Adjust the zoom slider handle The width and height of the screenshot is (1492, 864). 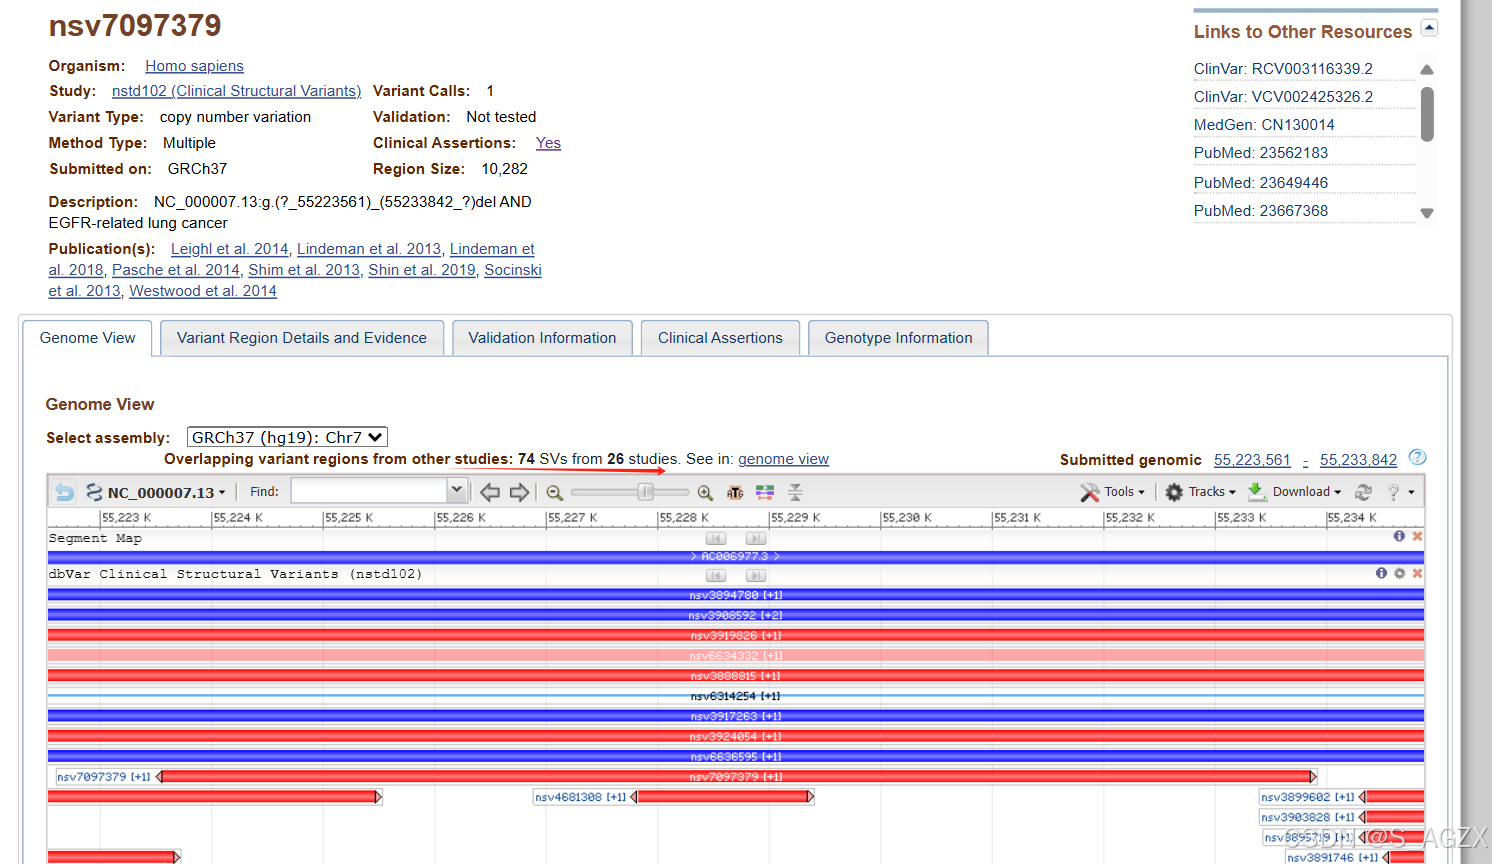(646, 492)
